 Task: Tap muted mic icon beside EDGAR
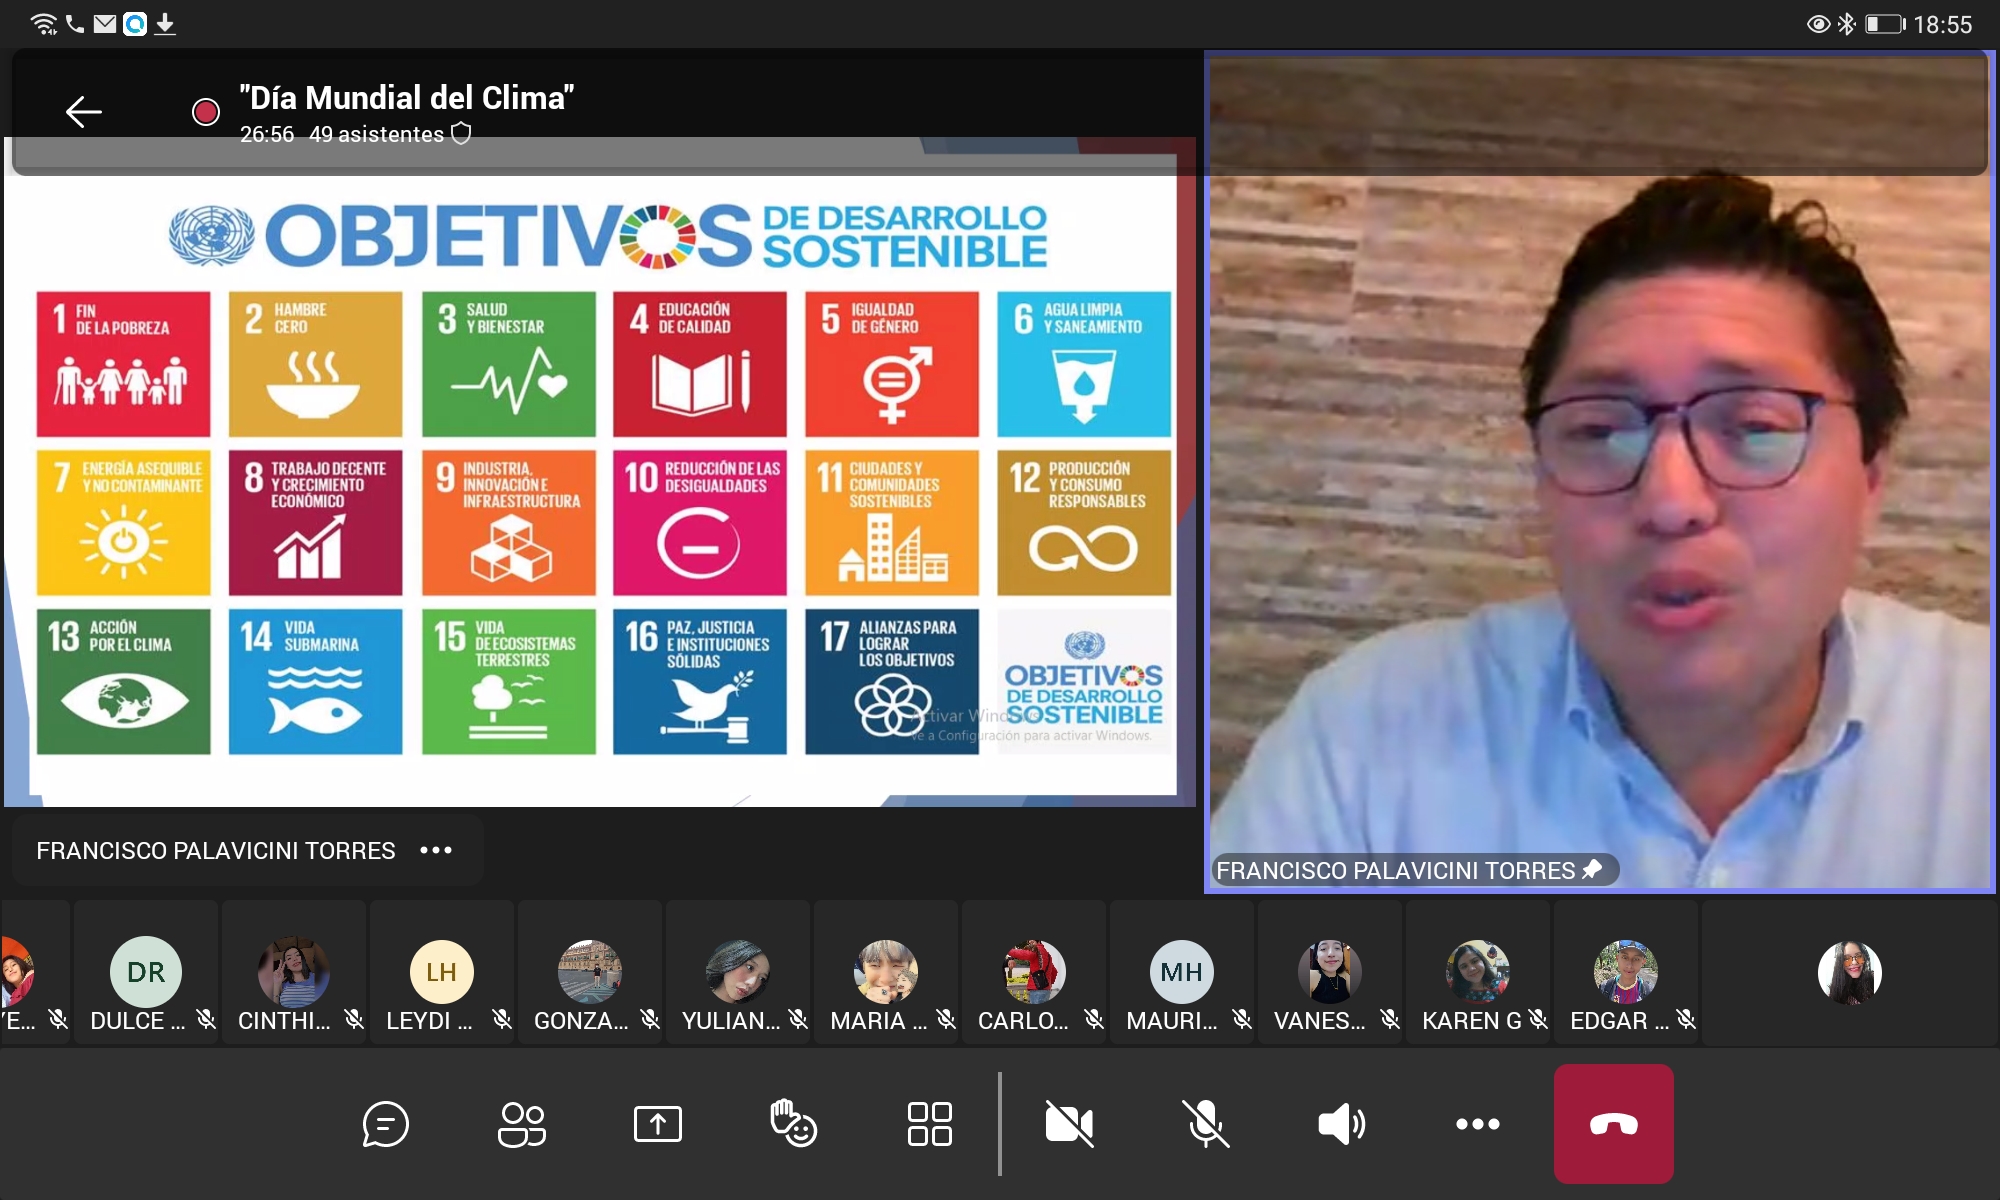pos(1686,1019)
